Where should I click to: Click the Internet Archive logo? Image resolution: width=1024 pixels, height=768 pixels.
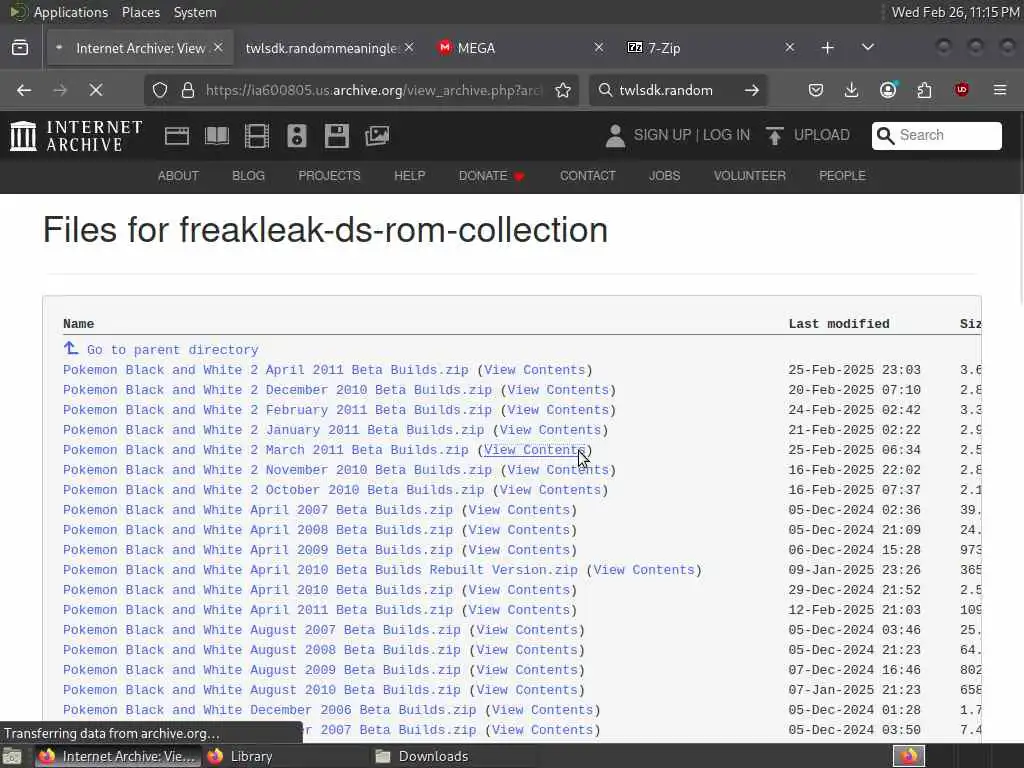(76, 136)
